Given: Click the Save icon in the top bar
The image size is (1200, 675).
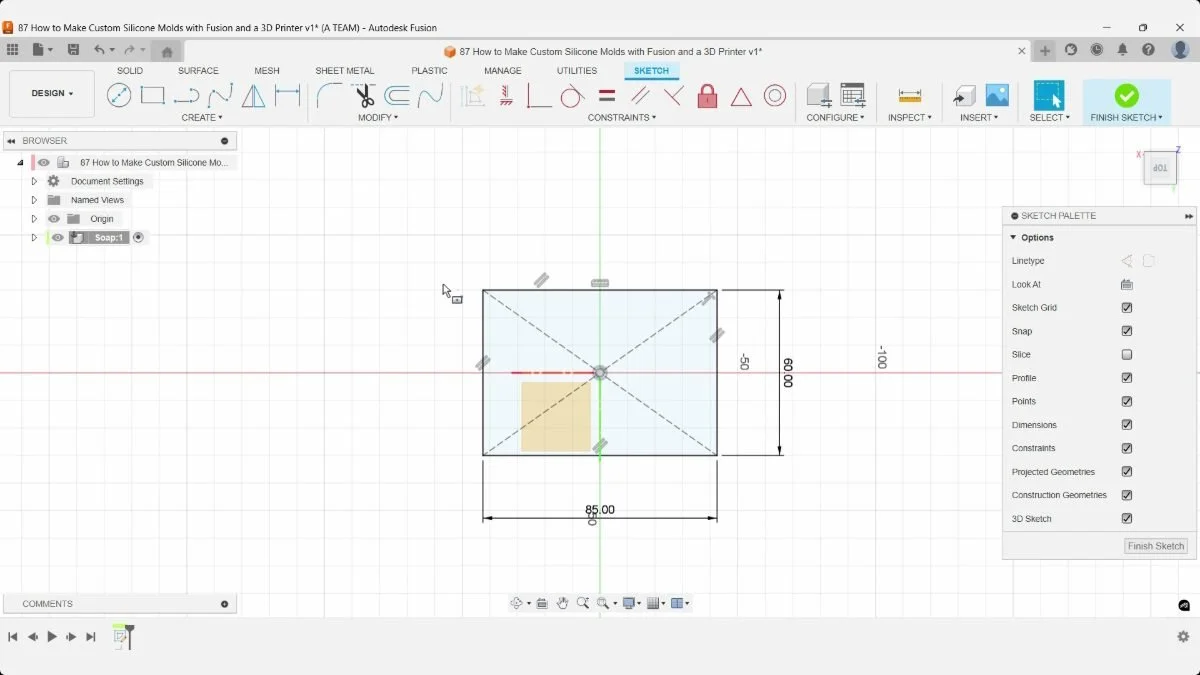Looking at the screenshot, I should coord(73,50).
